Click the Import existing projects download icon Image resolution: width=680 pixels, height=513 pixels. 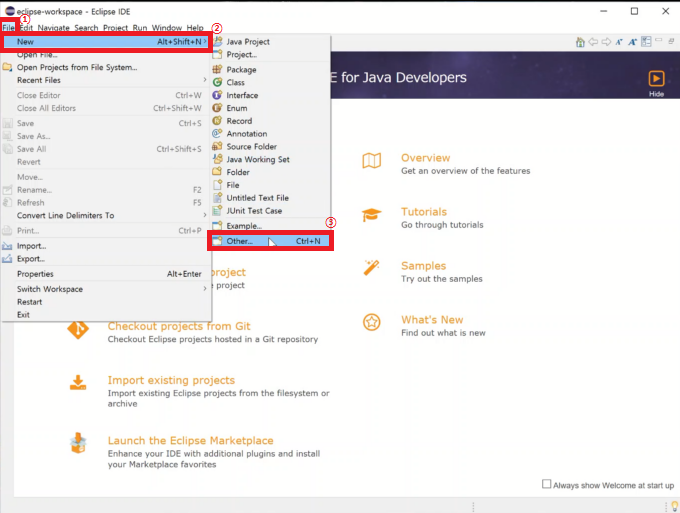tap(78, 383)
